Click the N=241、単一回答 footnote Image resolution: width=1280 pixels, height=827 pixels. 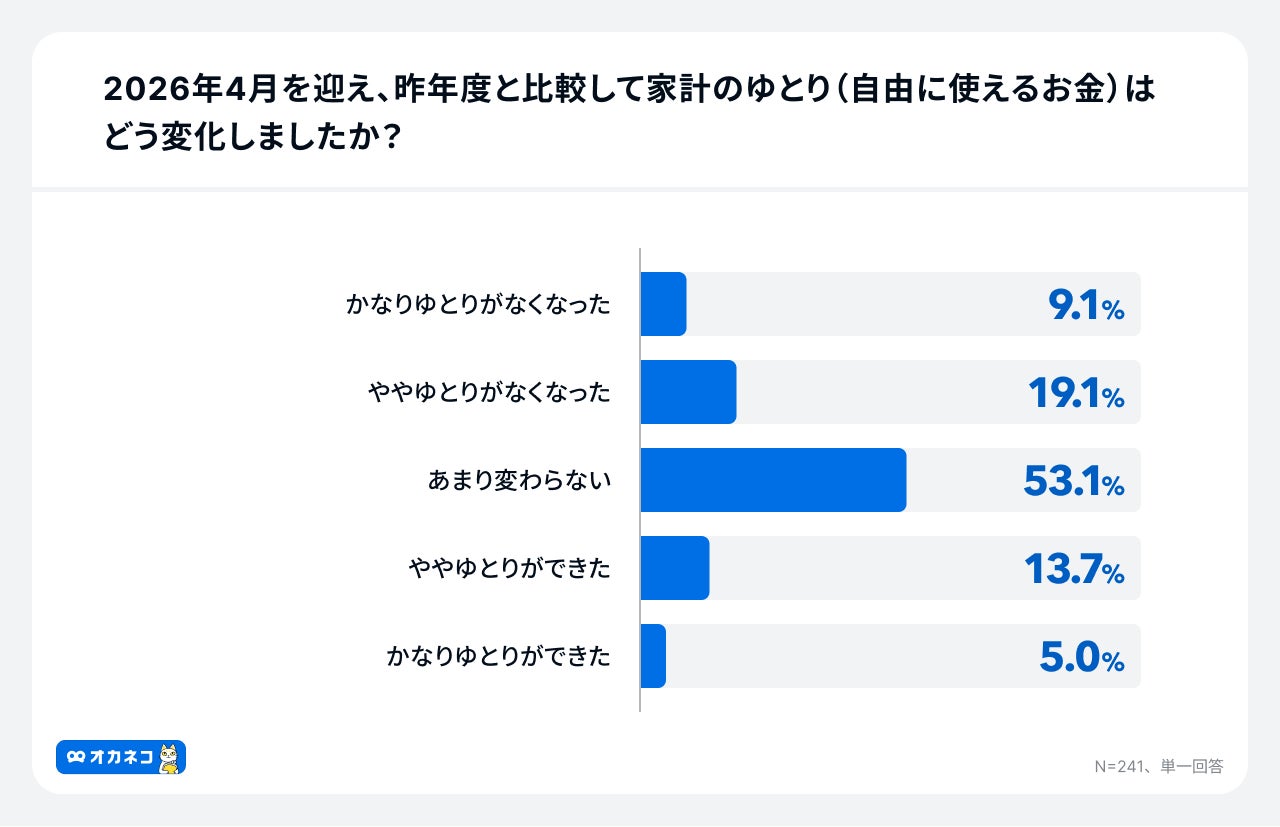coord(1158,766)
